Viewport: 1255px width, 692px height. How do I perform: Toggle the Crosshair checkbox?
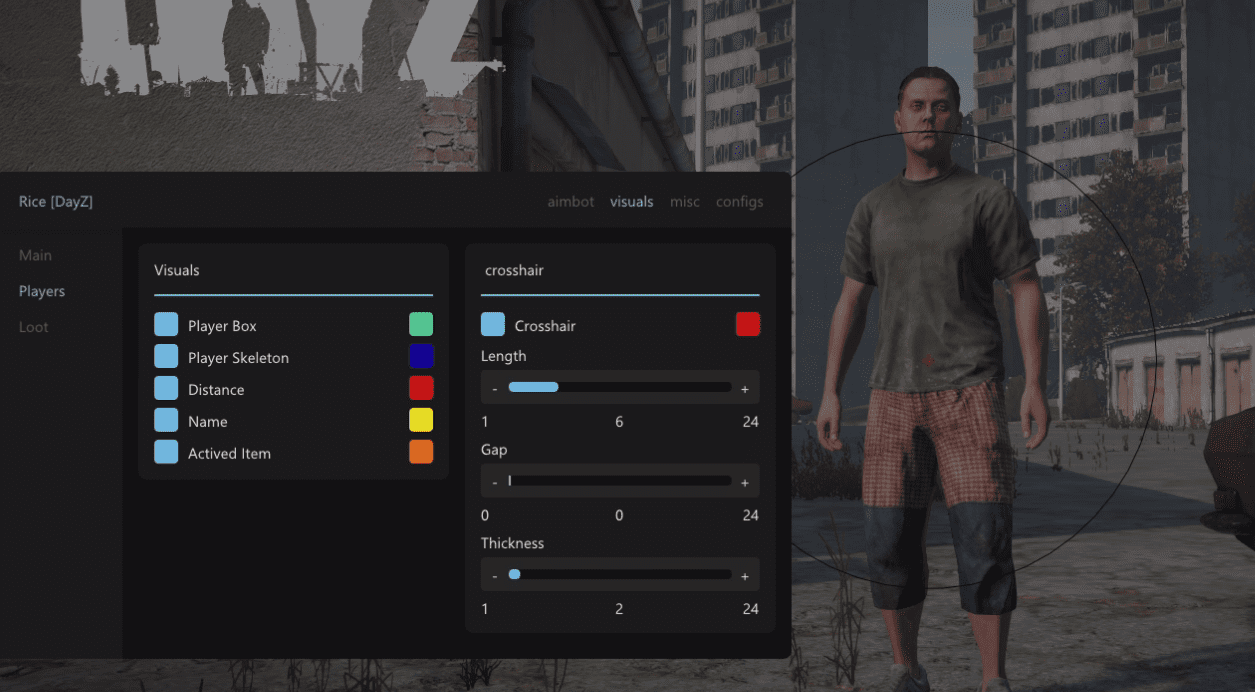(x=493, y=325)
